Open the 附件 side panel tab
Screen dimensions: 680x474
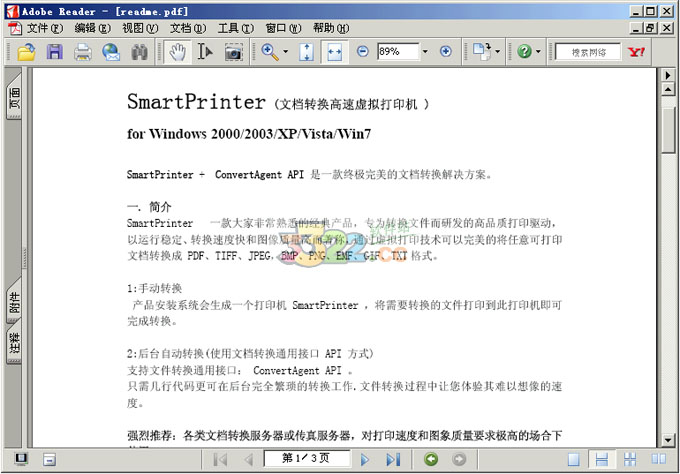click(14, 302)
